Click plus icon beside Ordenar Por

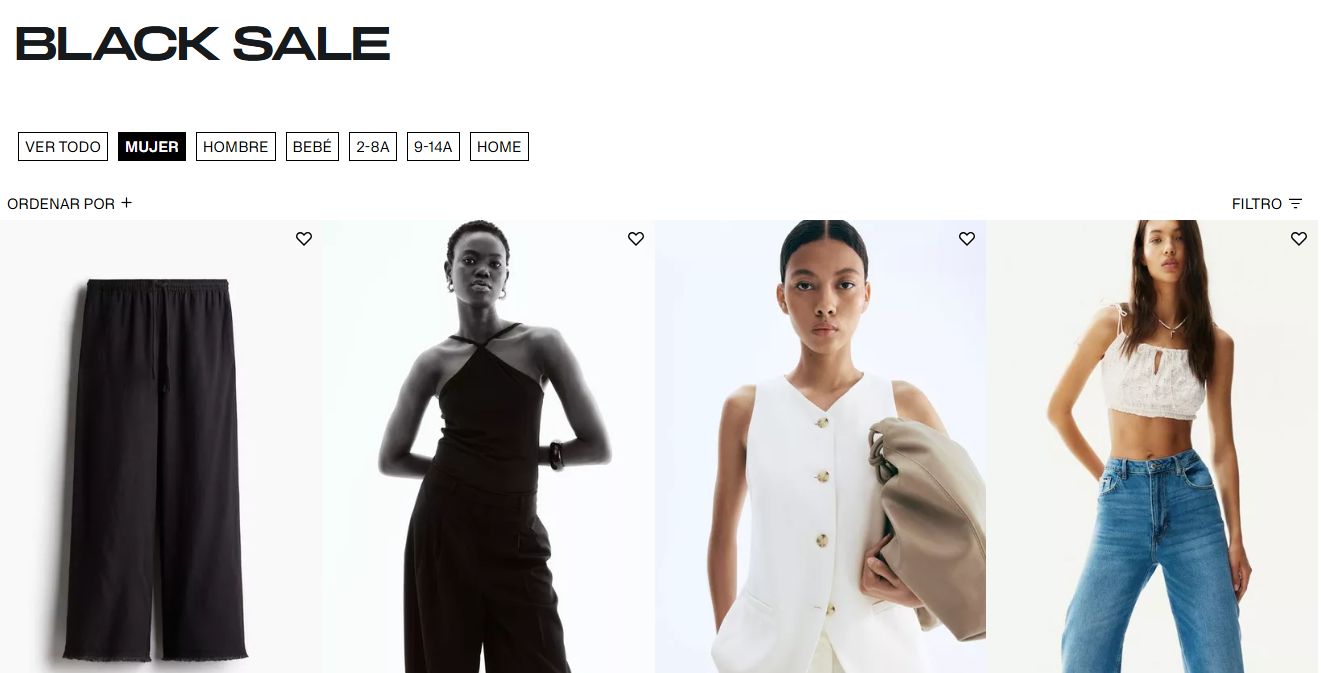[x=126, y=203]
